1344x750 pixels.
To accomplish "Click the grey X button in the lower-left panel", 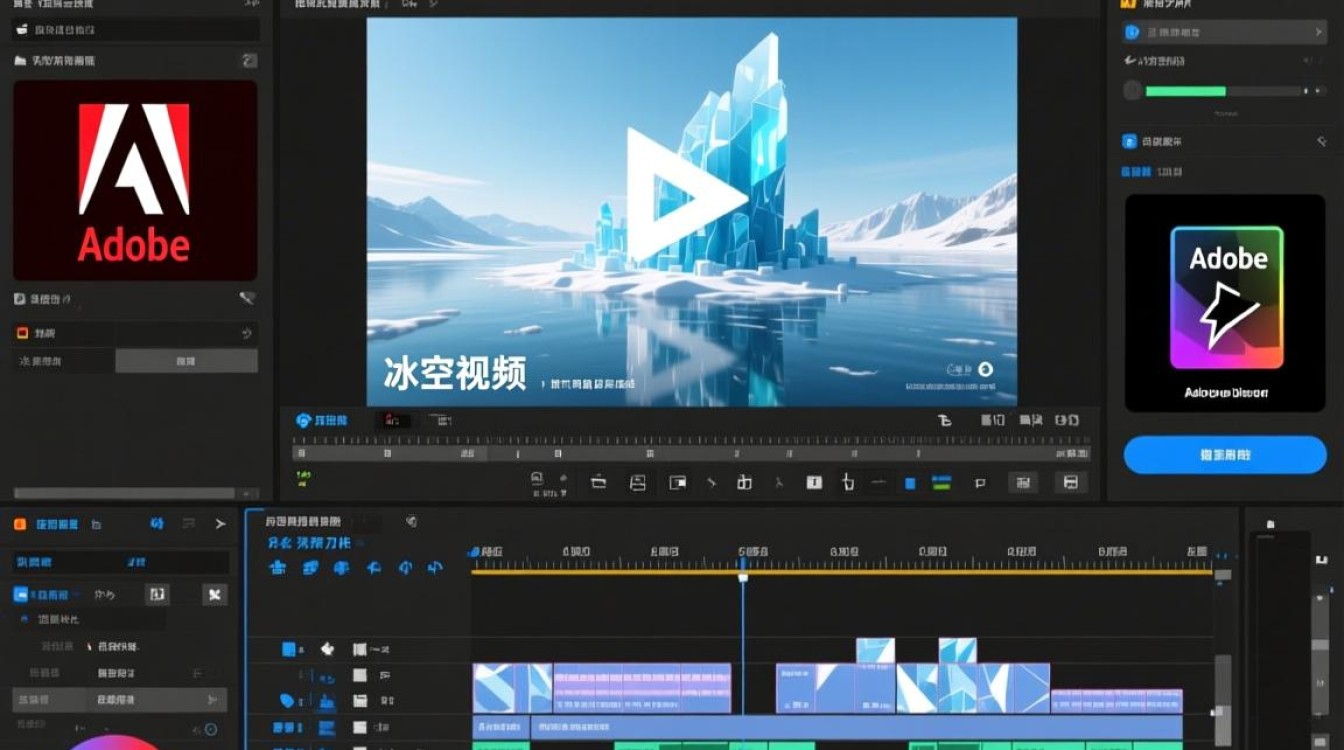I will coord(214,595).
